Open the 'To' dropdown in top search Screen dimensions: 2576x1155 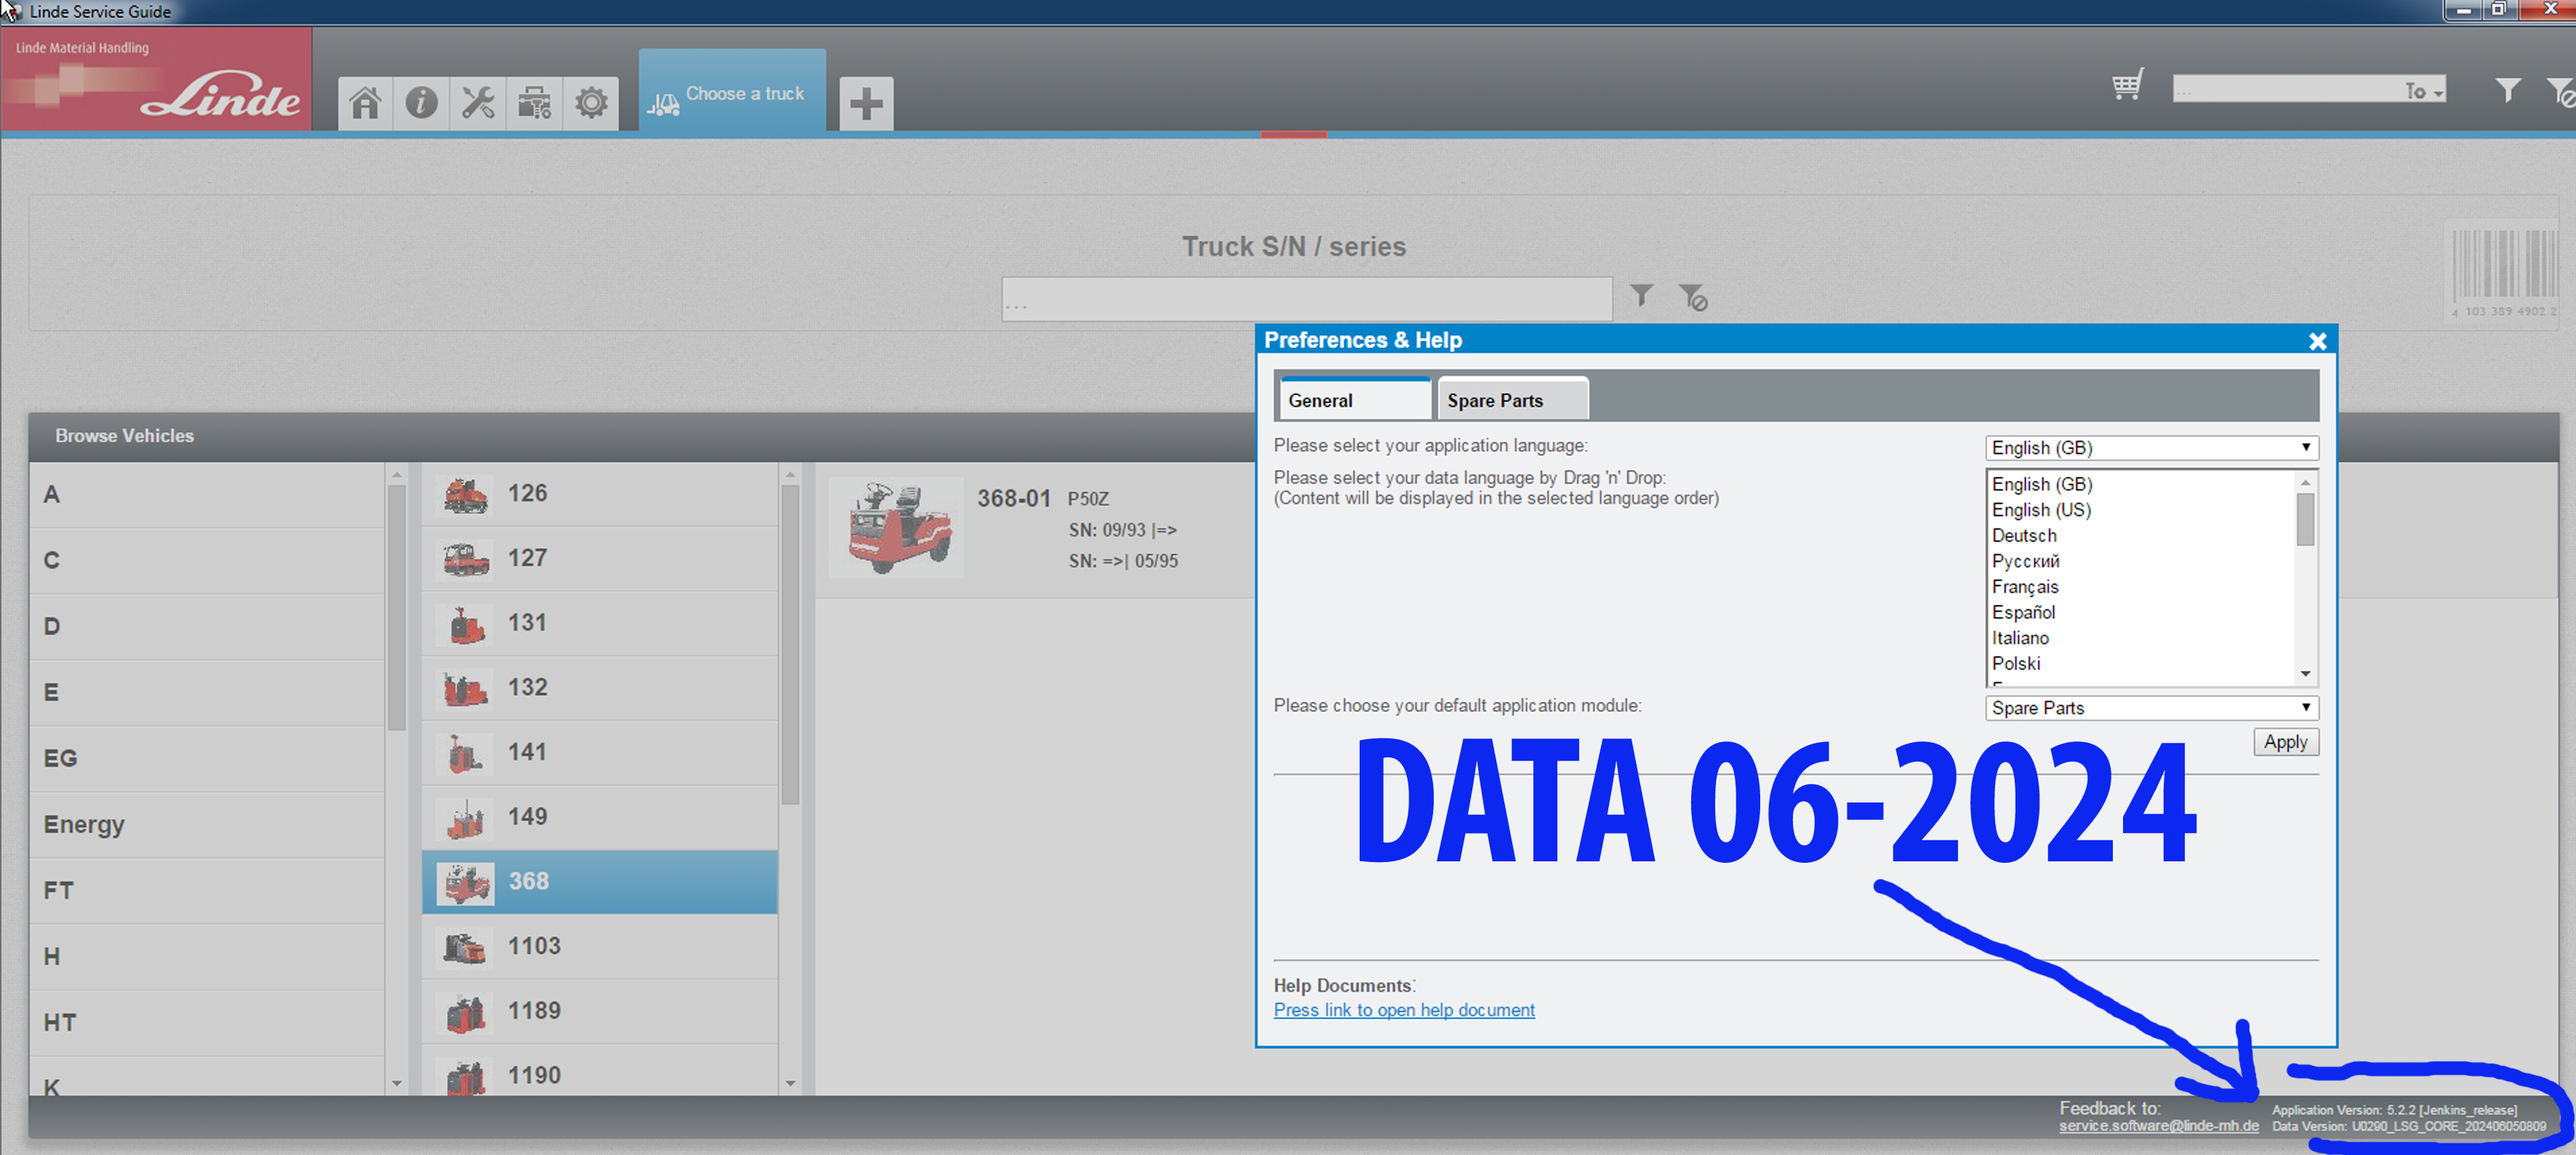2423,91
